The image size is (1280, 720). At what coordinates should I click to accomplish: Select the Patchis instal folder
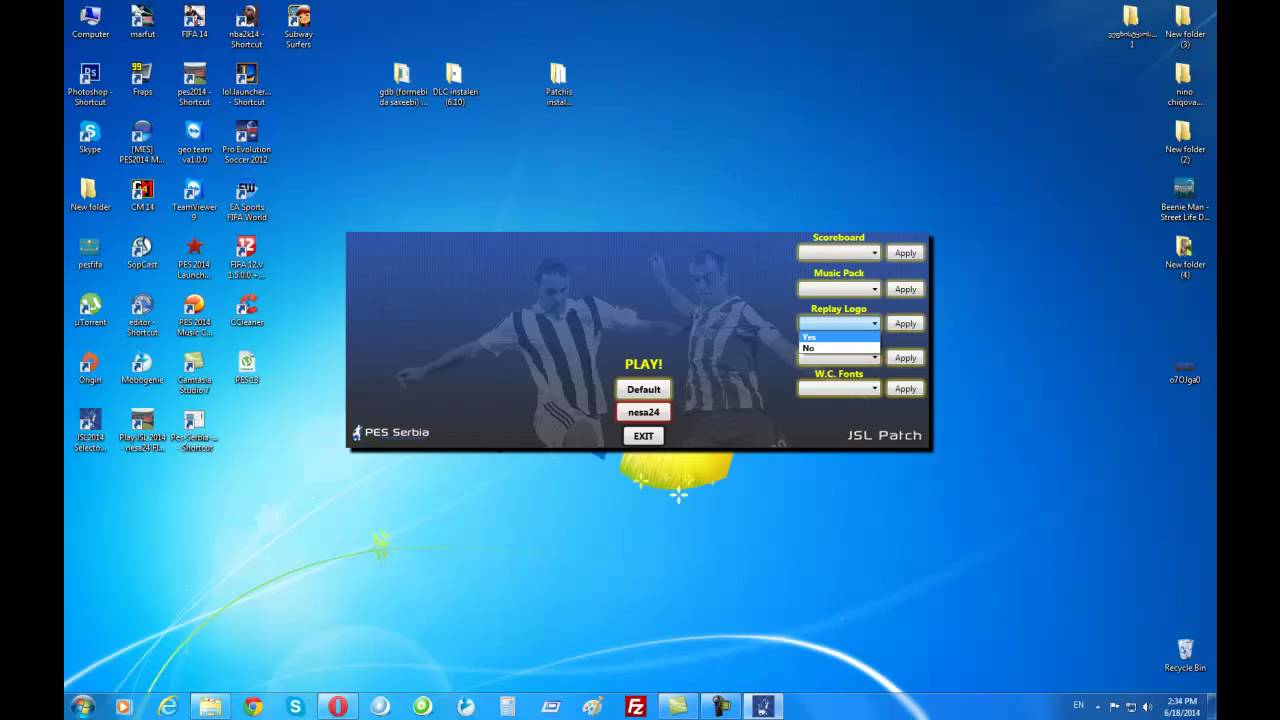[x=558, y=85]
